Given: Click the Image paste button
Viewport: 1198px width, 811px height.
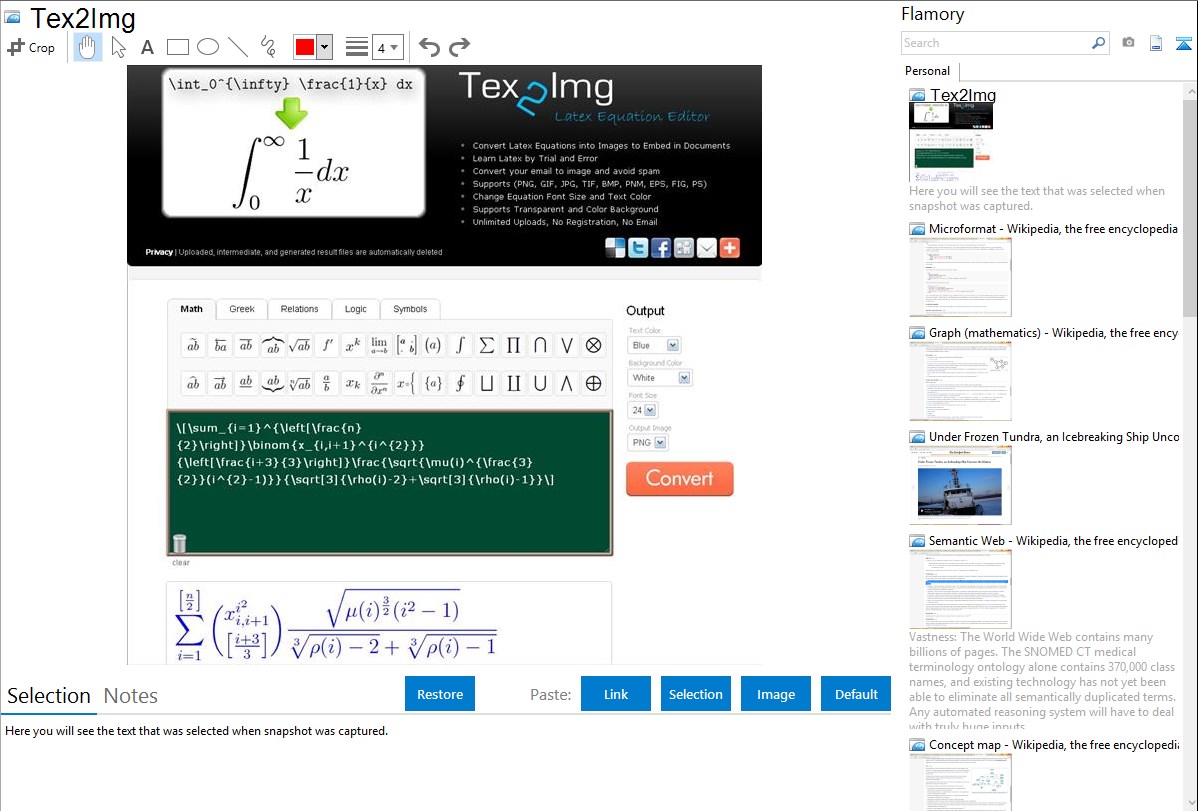Looking at the screenshot, I should click(776, 694).
